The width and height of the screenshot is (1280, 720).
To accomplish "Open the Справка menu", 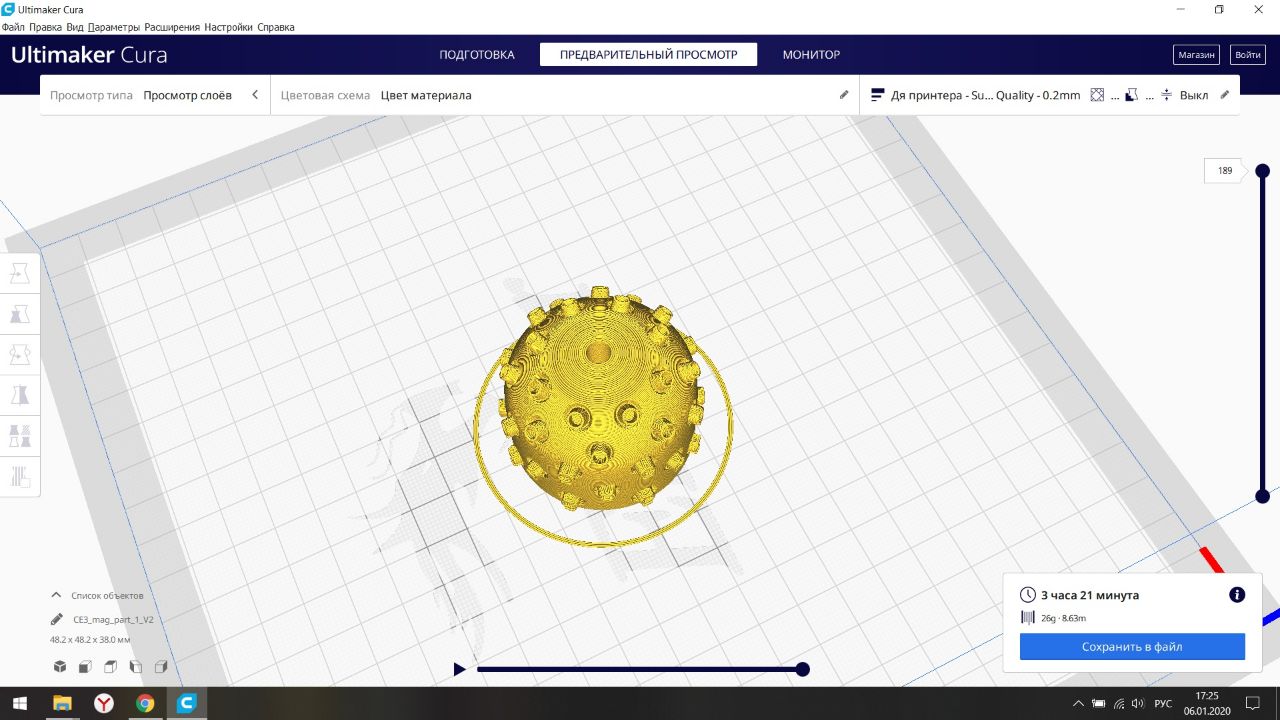I will pos(276,27).
